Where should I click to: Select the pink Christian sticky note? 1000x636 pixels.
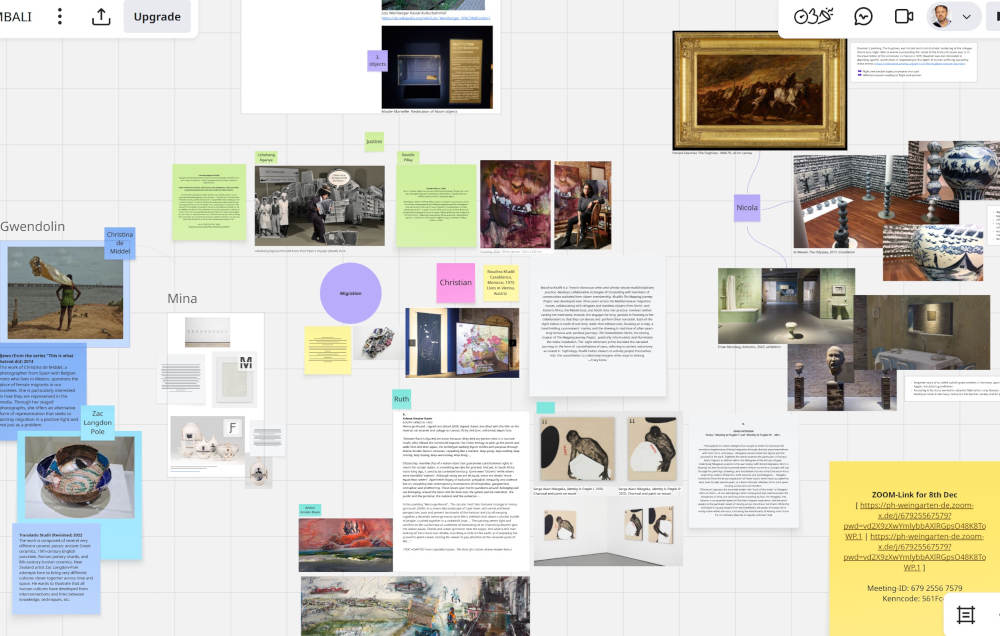click(455, 283)
